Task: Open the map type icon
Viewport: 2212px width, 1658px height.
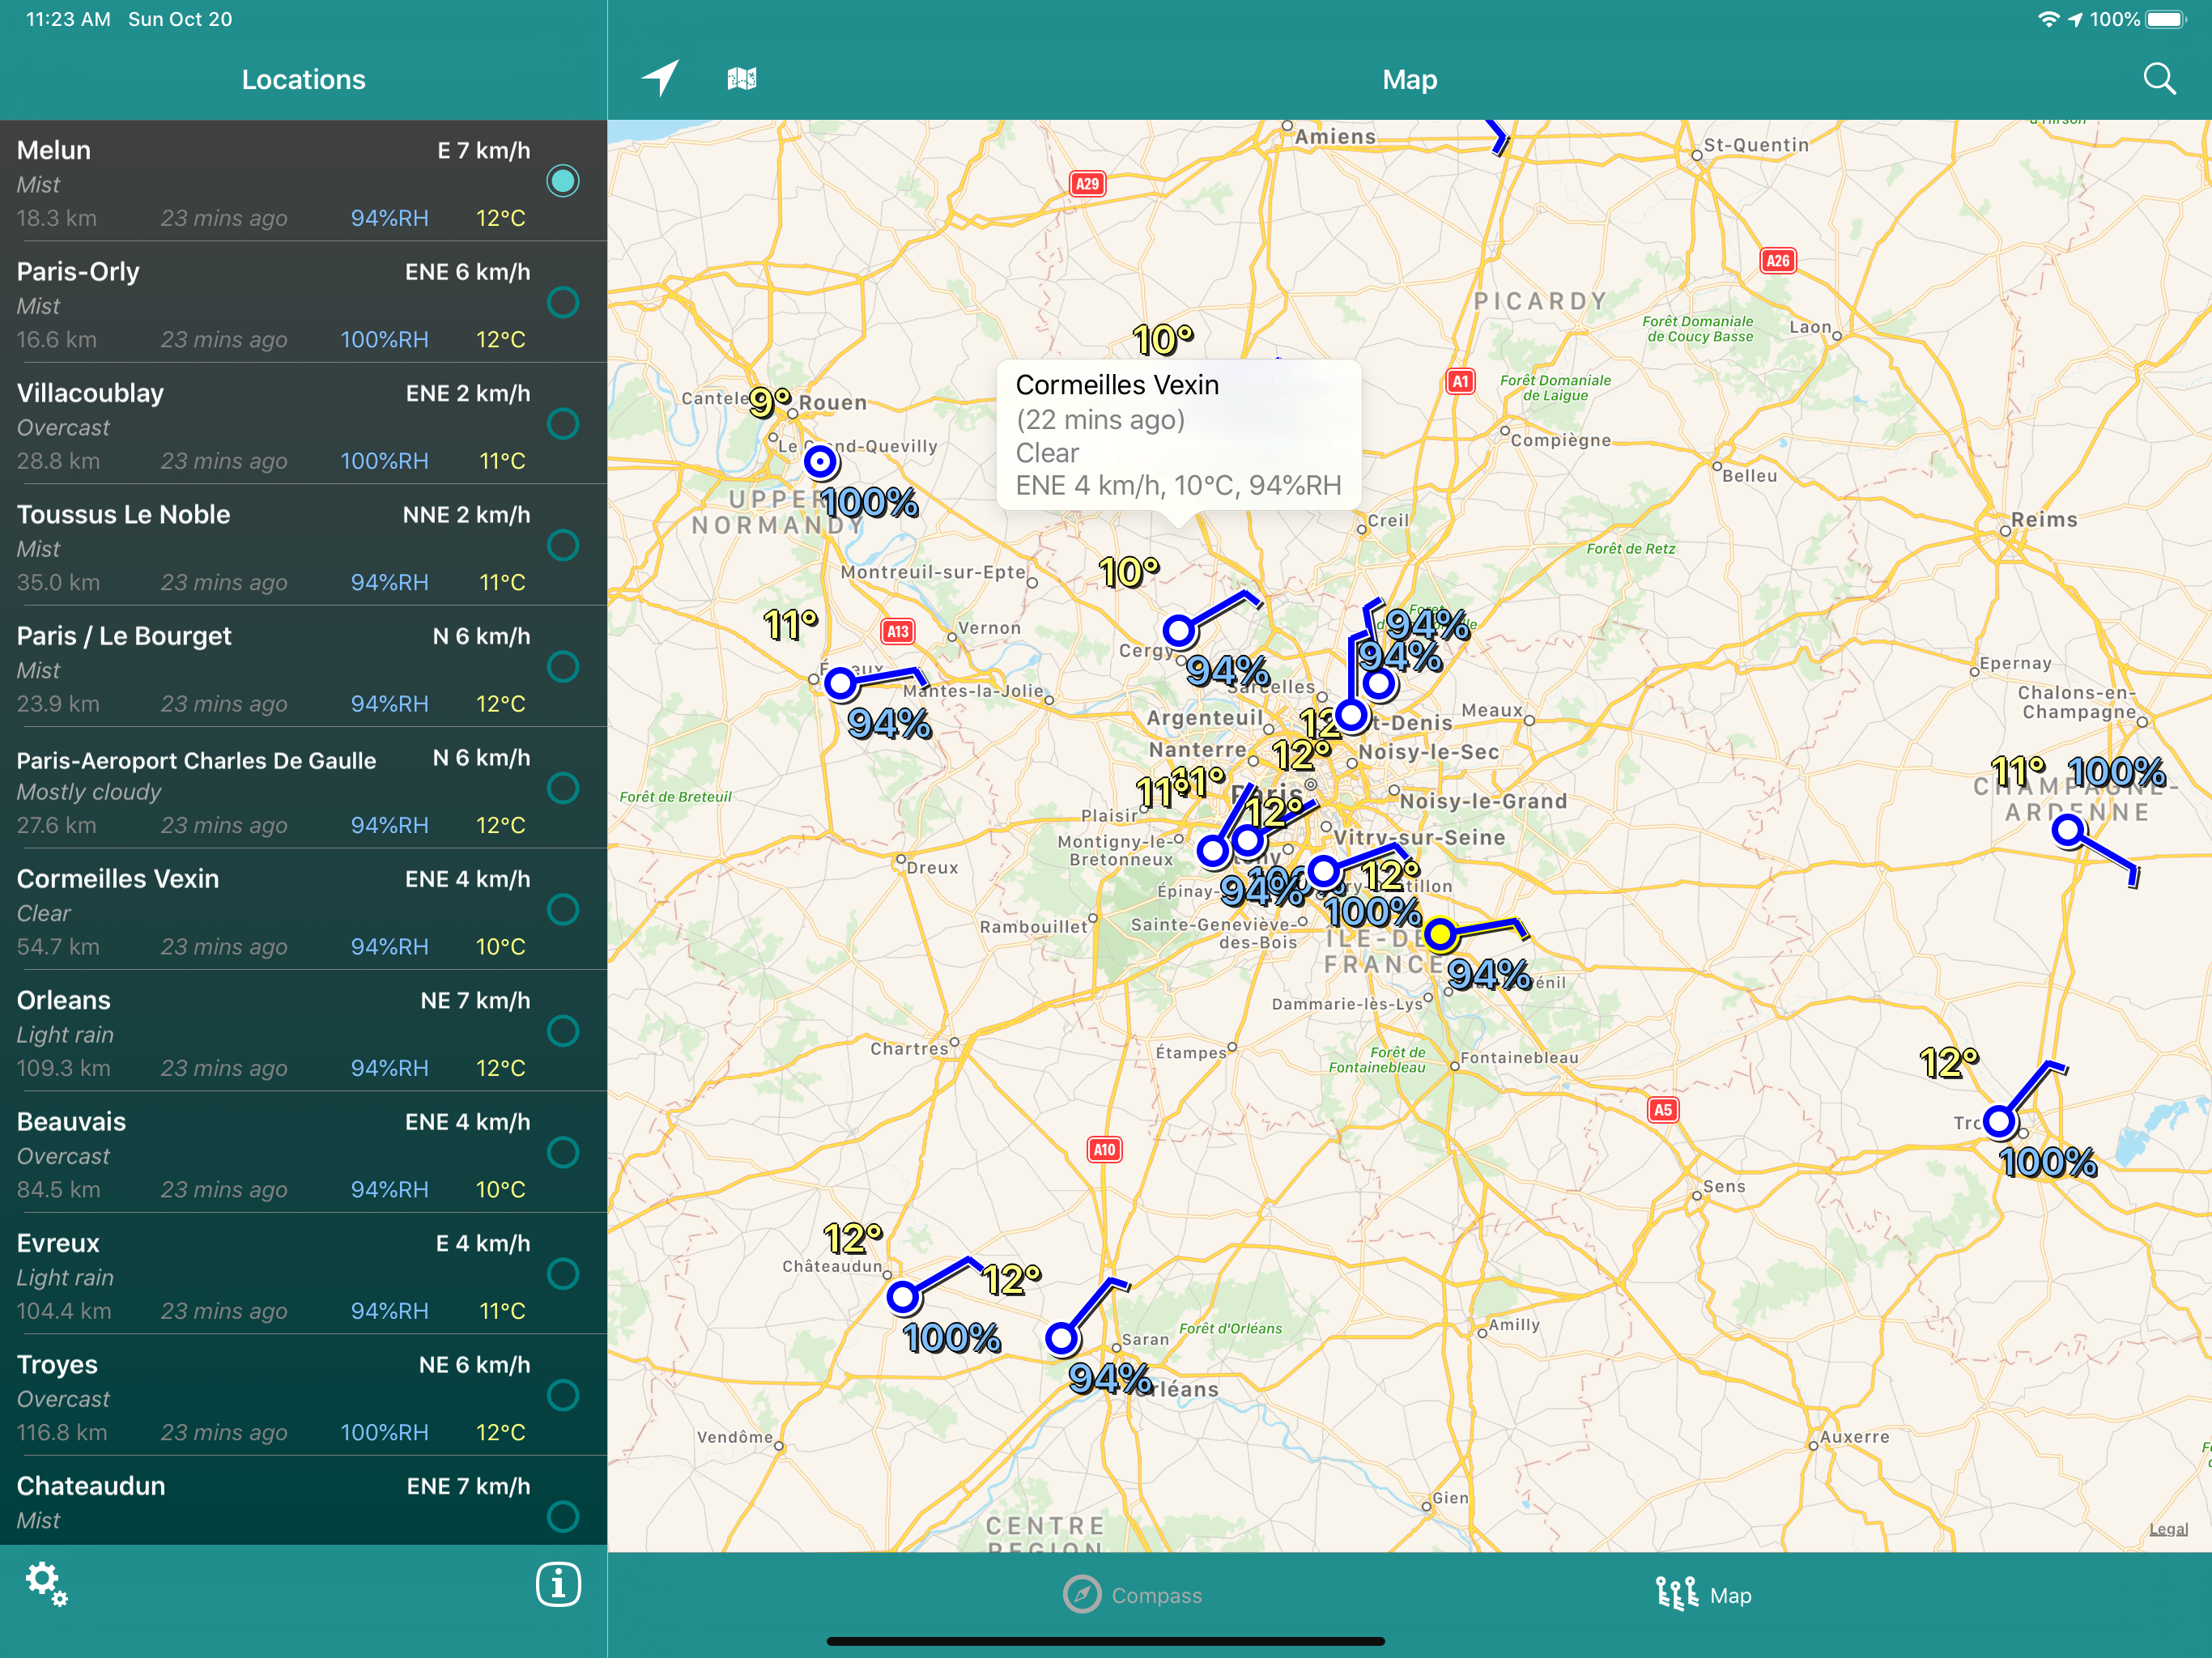Action: pos(741,78)
